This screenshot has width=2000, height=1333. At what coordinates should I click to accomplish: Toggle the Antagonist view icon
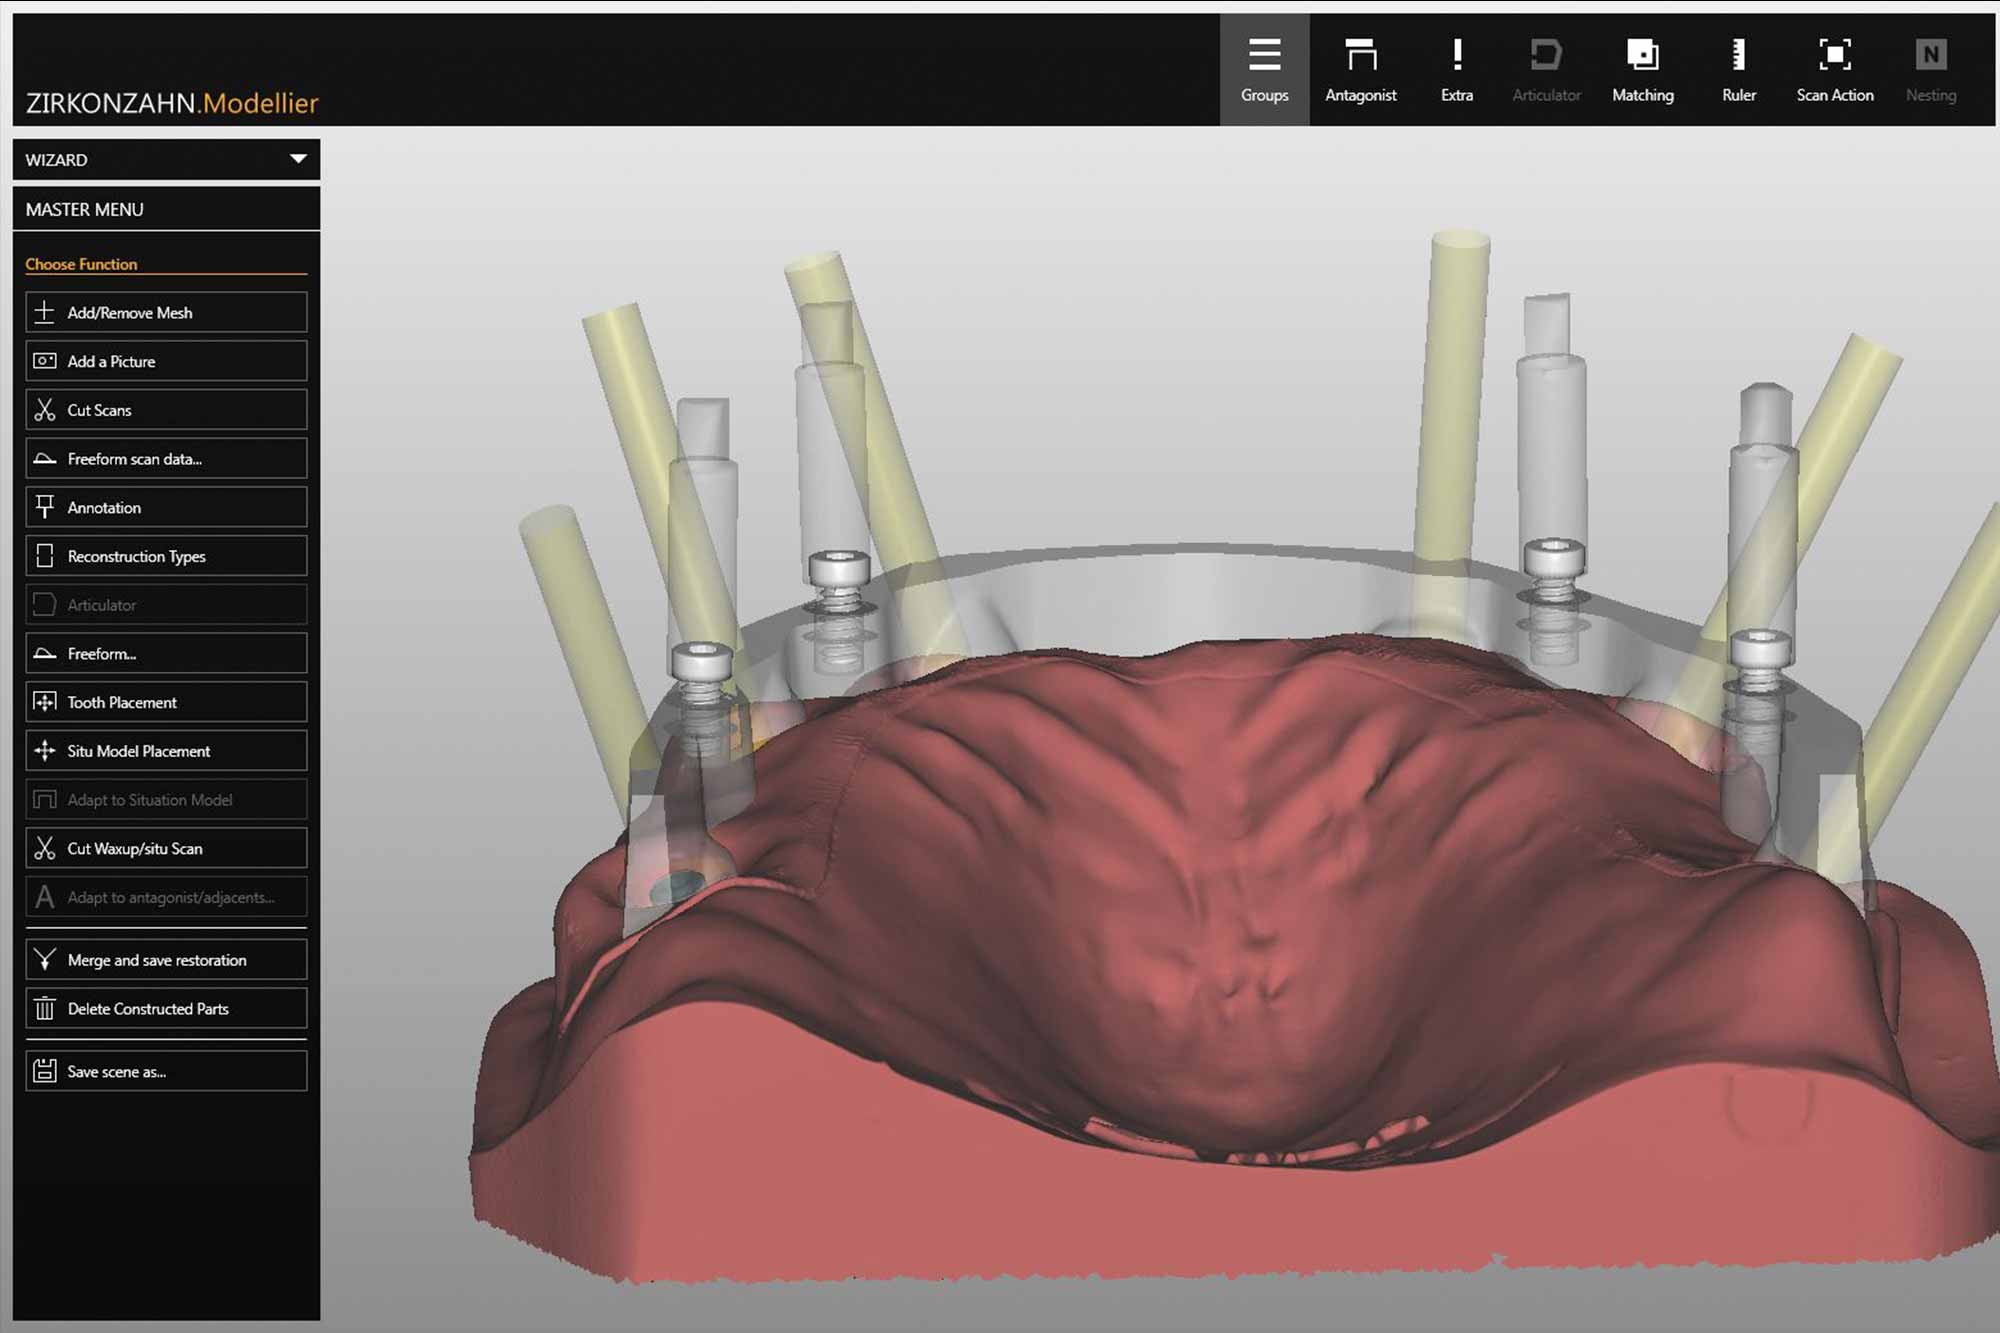1360,69
